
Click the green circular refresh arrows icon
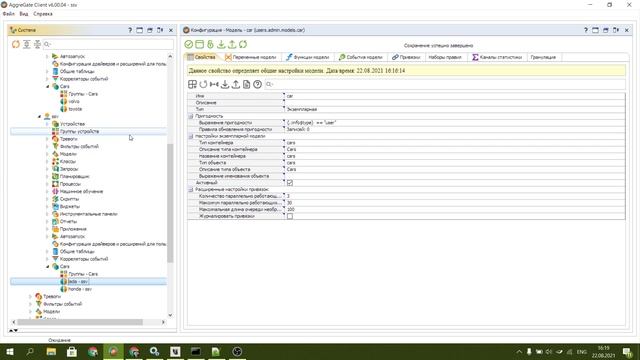click(243, 44)
